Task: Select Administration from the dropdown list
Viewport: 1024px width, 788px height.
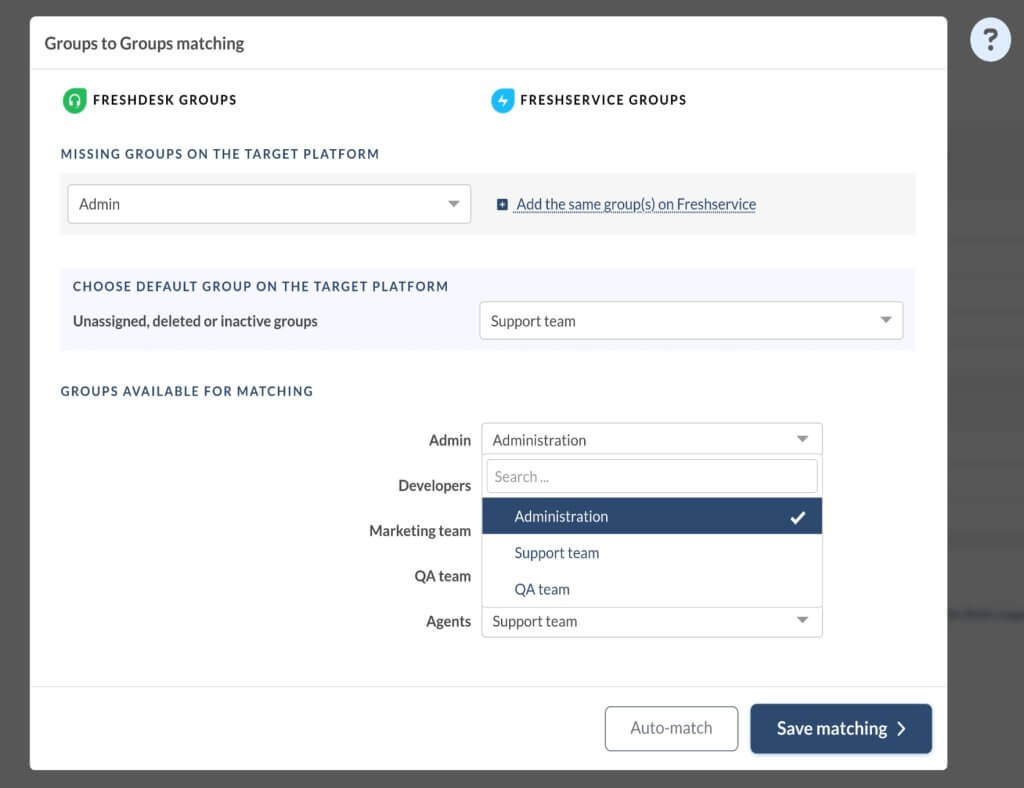Action: click(x=561, y=517)
